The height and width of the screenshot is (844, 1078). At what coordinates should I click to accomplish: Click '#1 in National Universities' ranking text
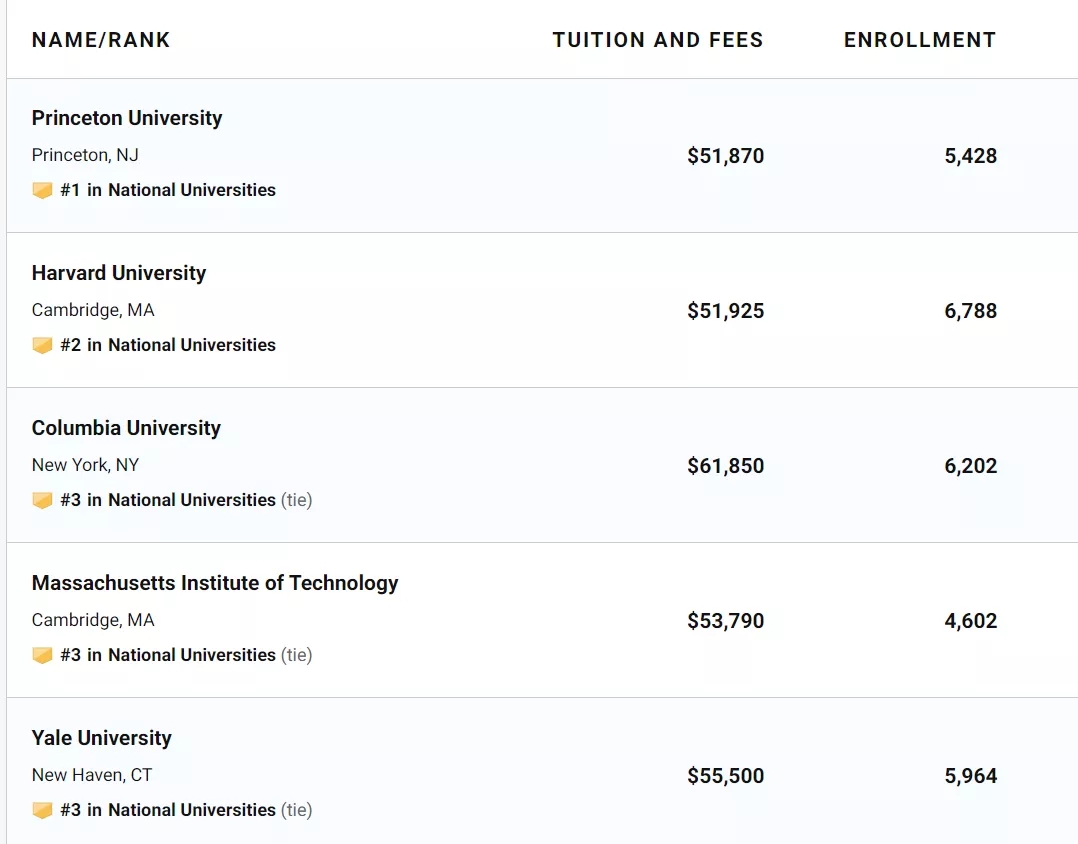168,190
